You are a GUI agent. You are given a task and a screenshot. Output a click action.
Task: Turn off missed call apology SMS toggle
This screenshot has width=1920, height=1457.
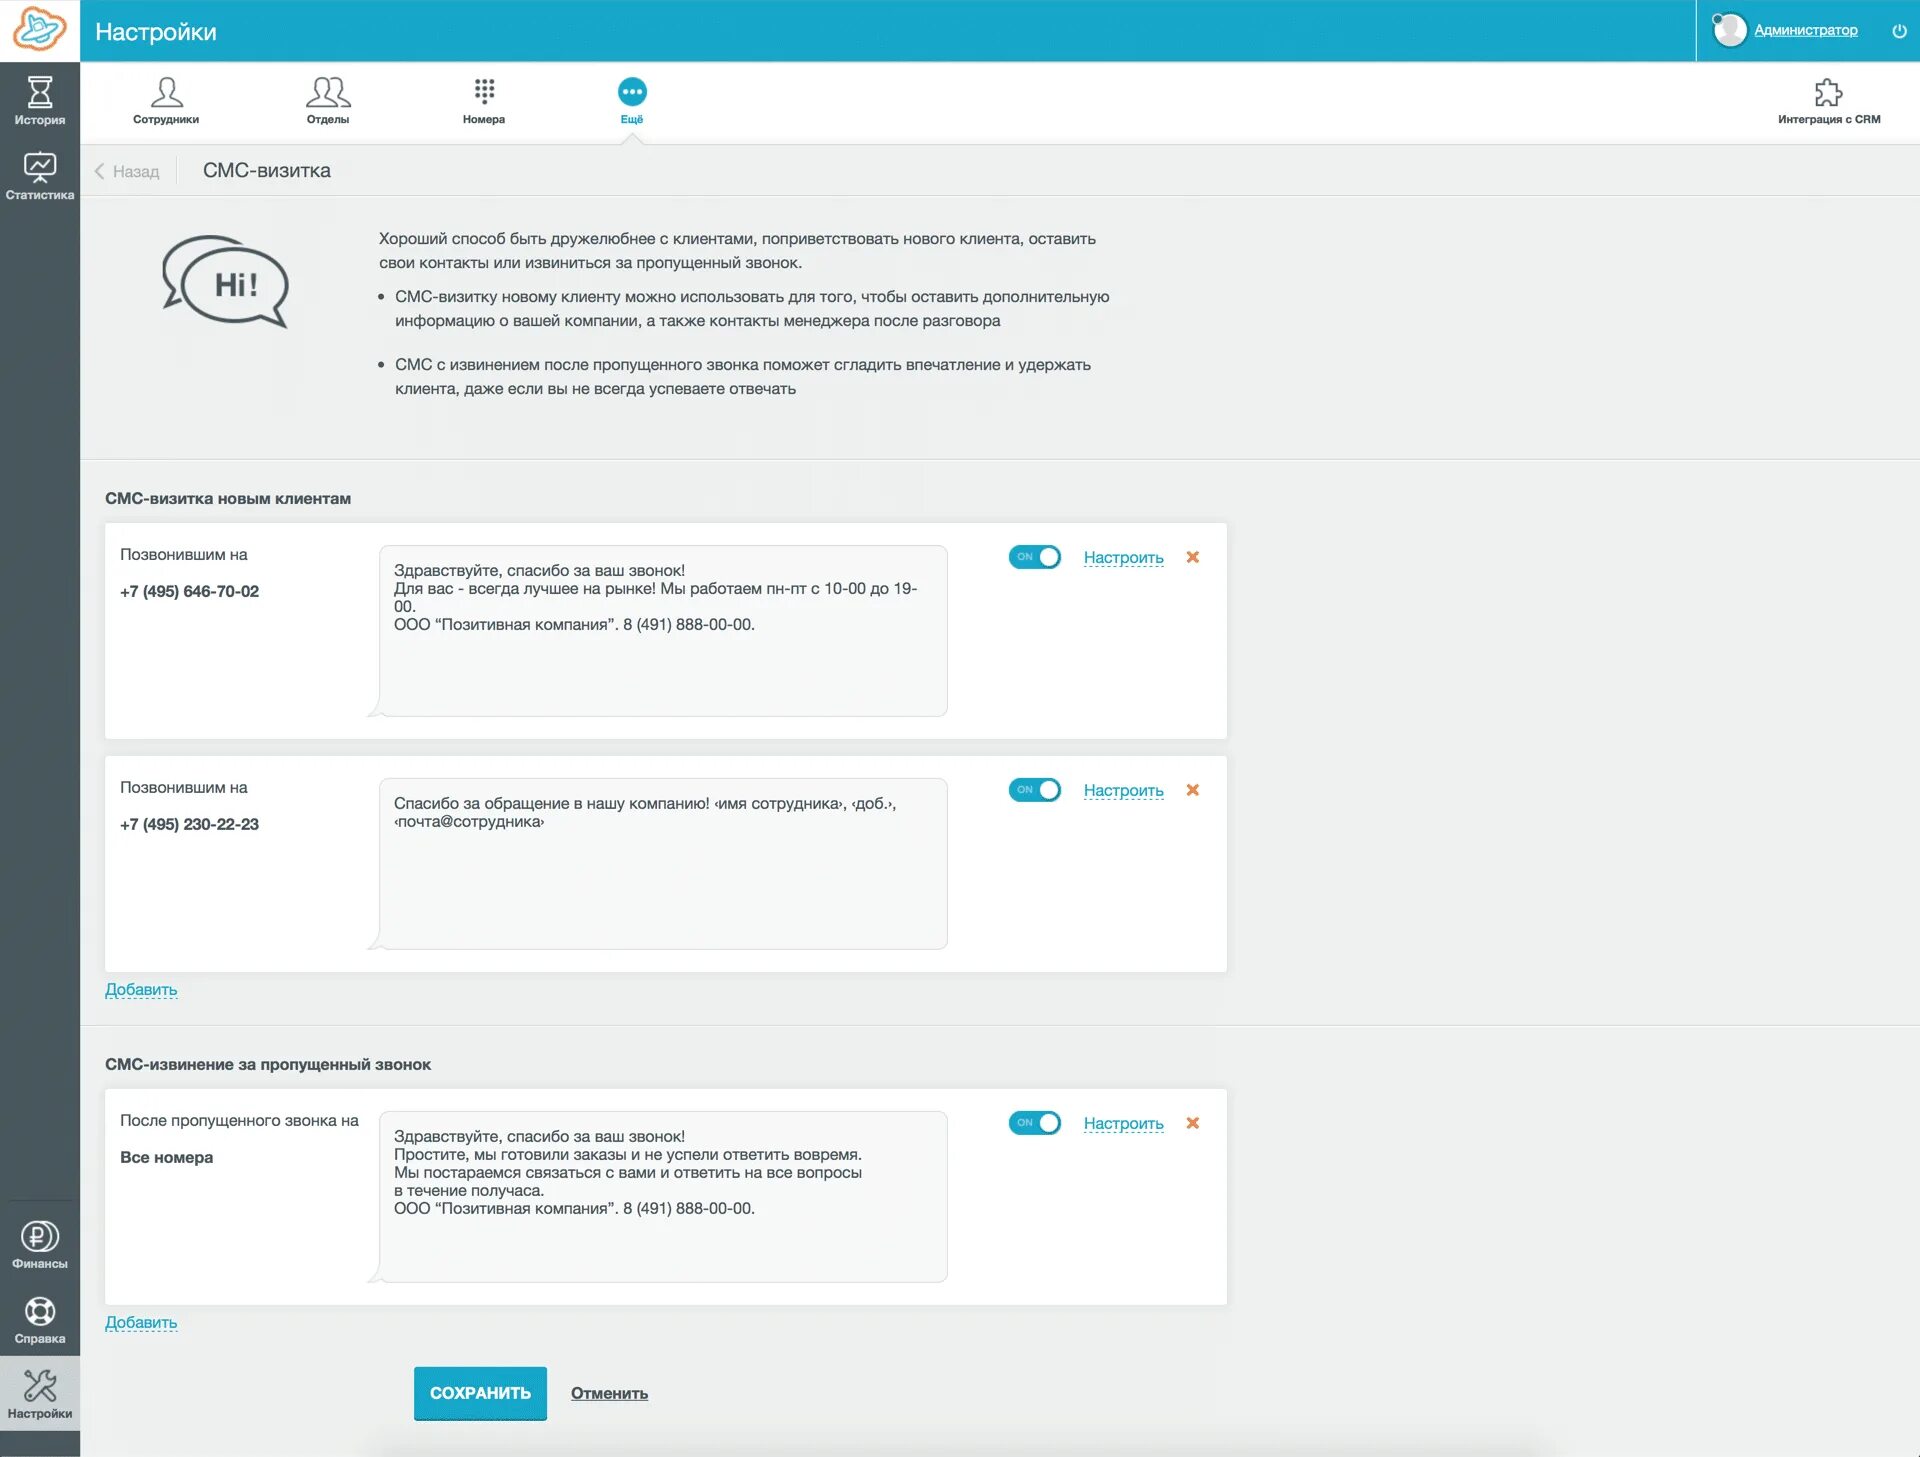point(1034,1123)
